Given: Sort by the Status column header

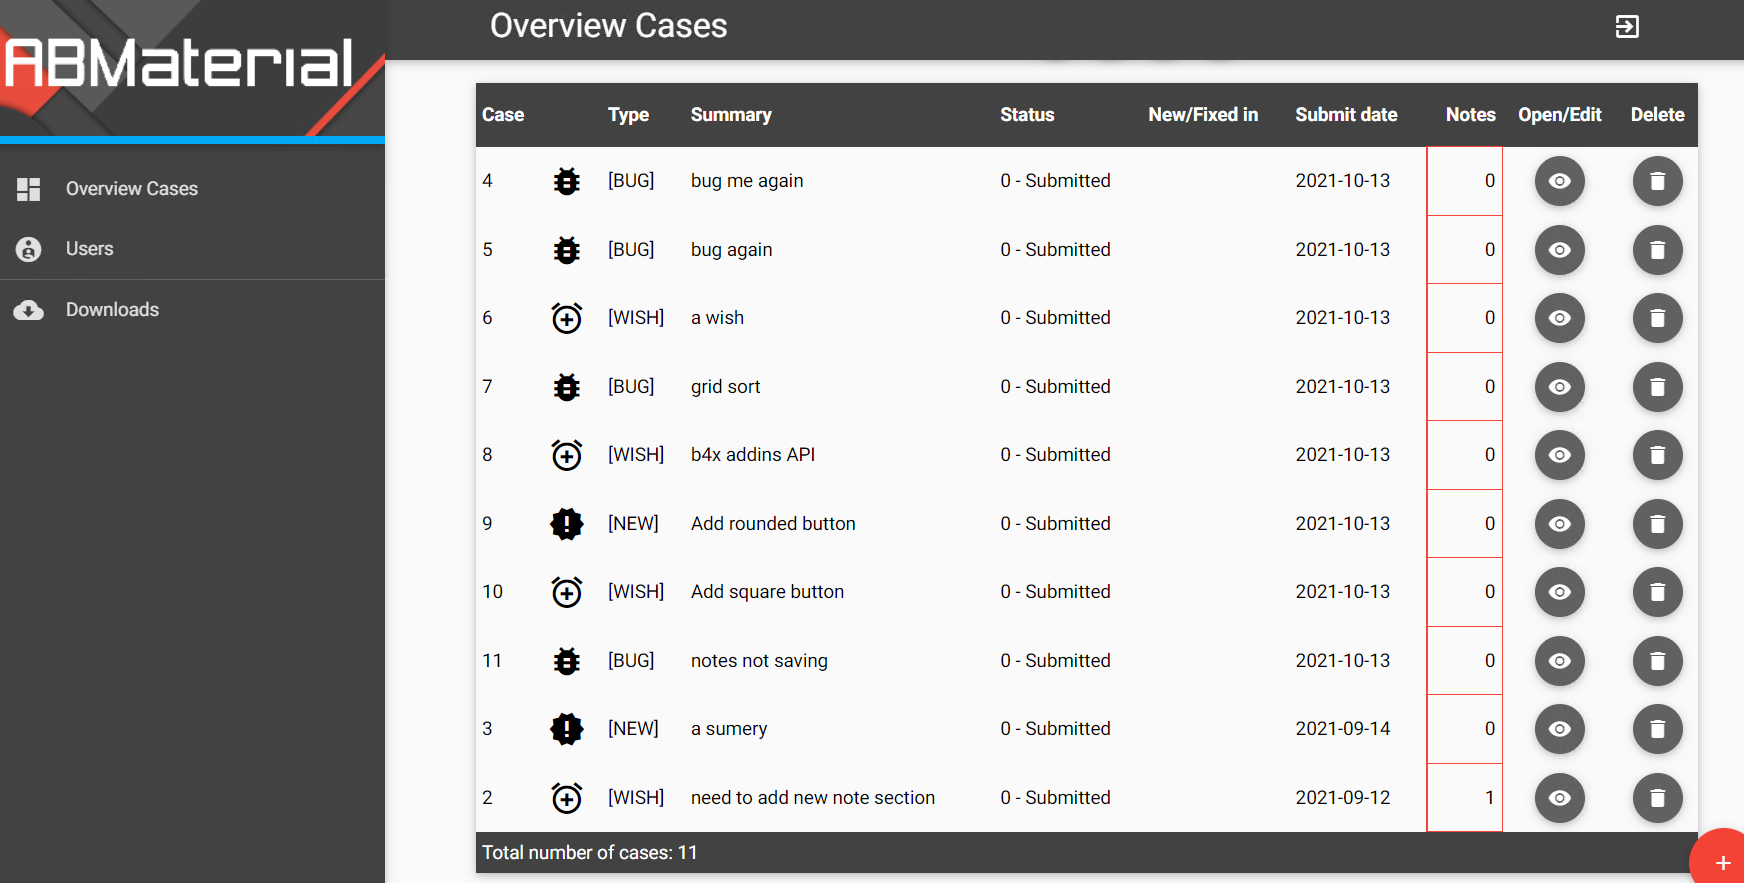Looking at the screenshot, I should pyautogui.click(x=1027, y=115).
